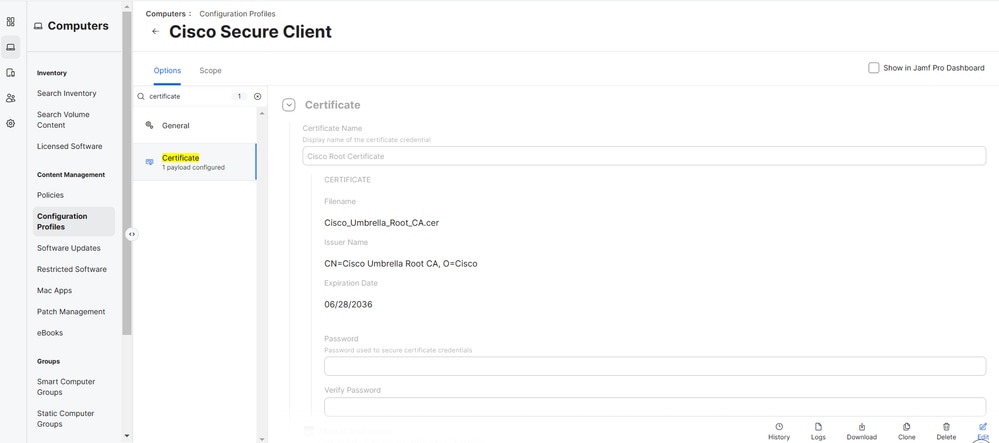This screenshot has width=999, height=443.
Task: Select the Devices icon in left rail
Action: [11, 73]
